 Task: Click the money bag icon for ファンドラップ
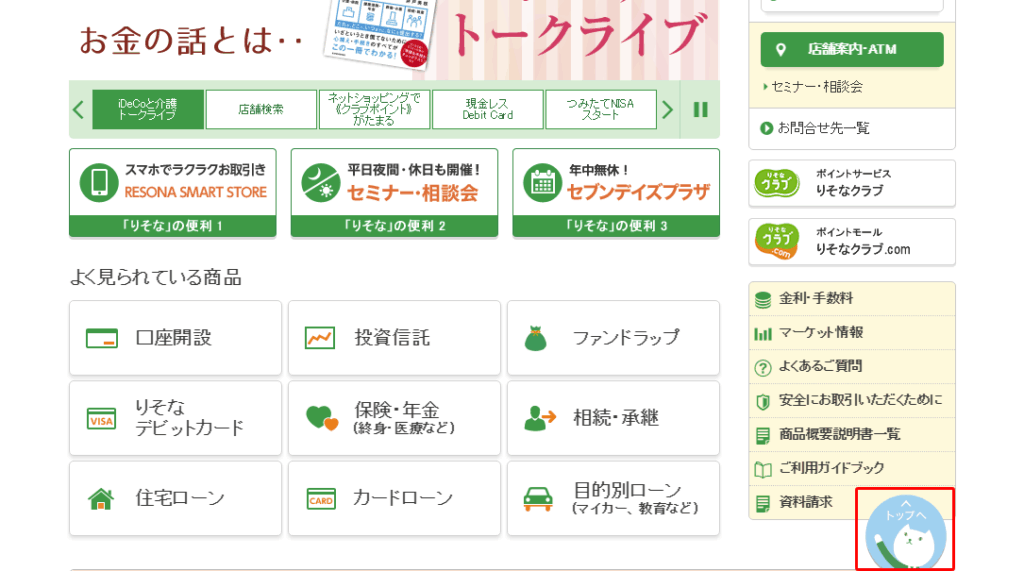(536, 338)
